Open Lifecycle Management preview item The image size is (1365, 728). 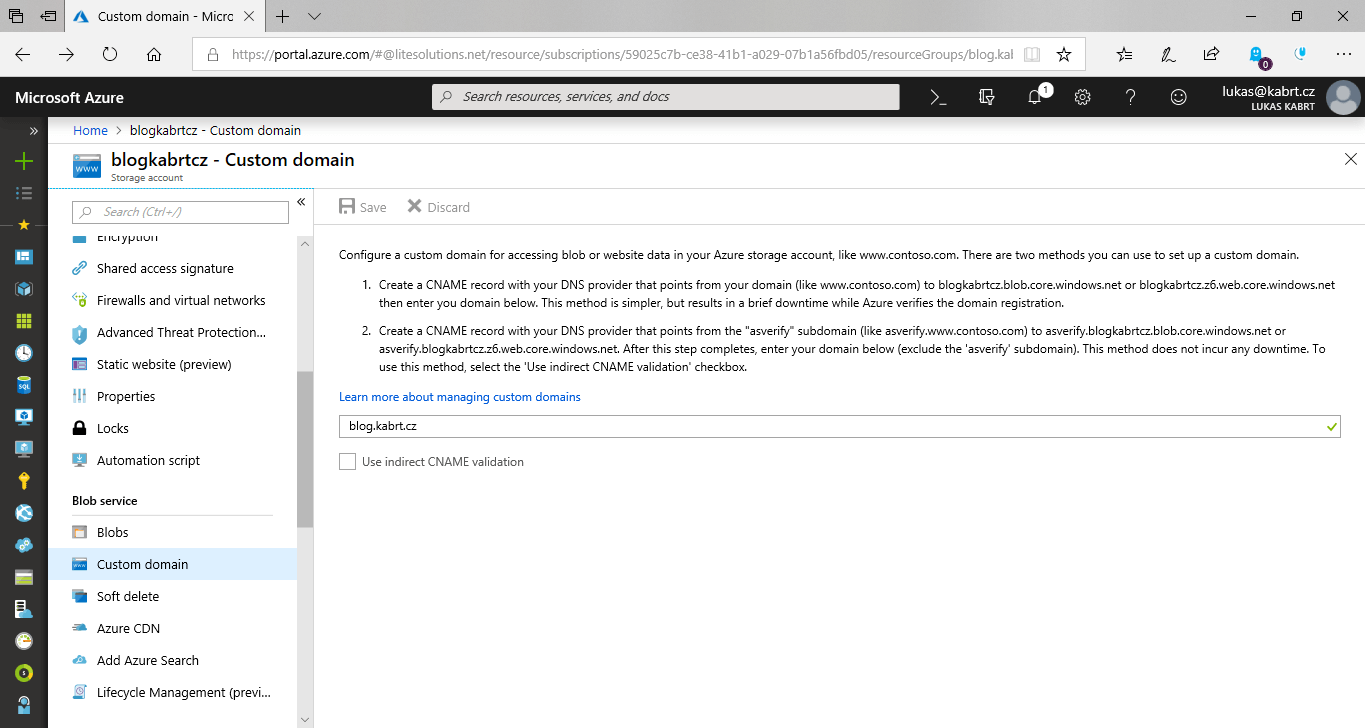[x=172, y=692]
